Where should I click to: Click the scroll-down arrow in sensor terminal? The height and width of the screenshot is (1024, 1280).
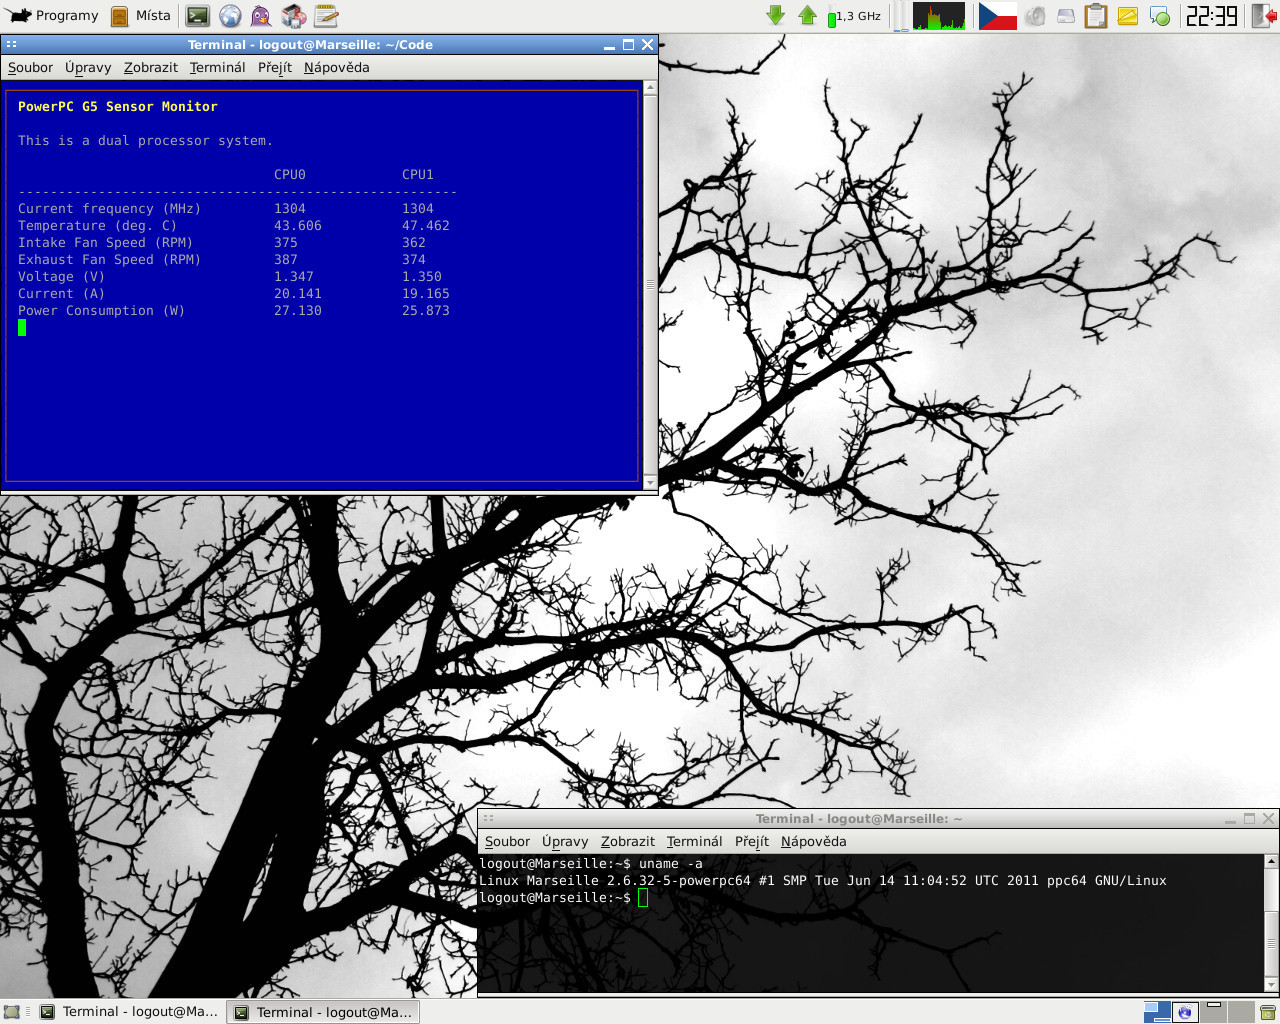point(650,483)
